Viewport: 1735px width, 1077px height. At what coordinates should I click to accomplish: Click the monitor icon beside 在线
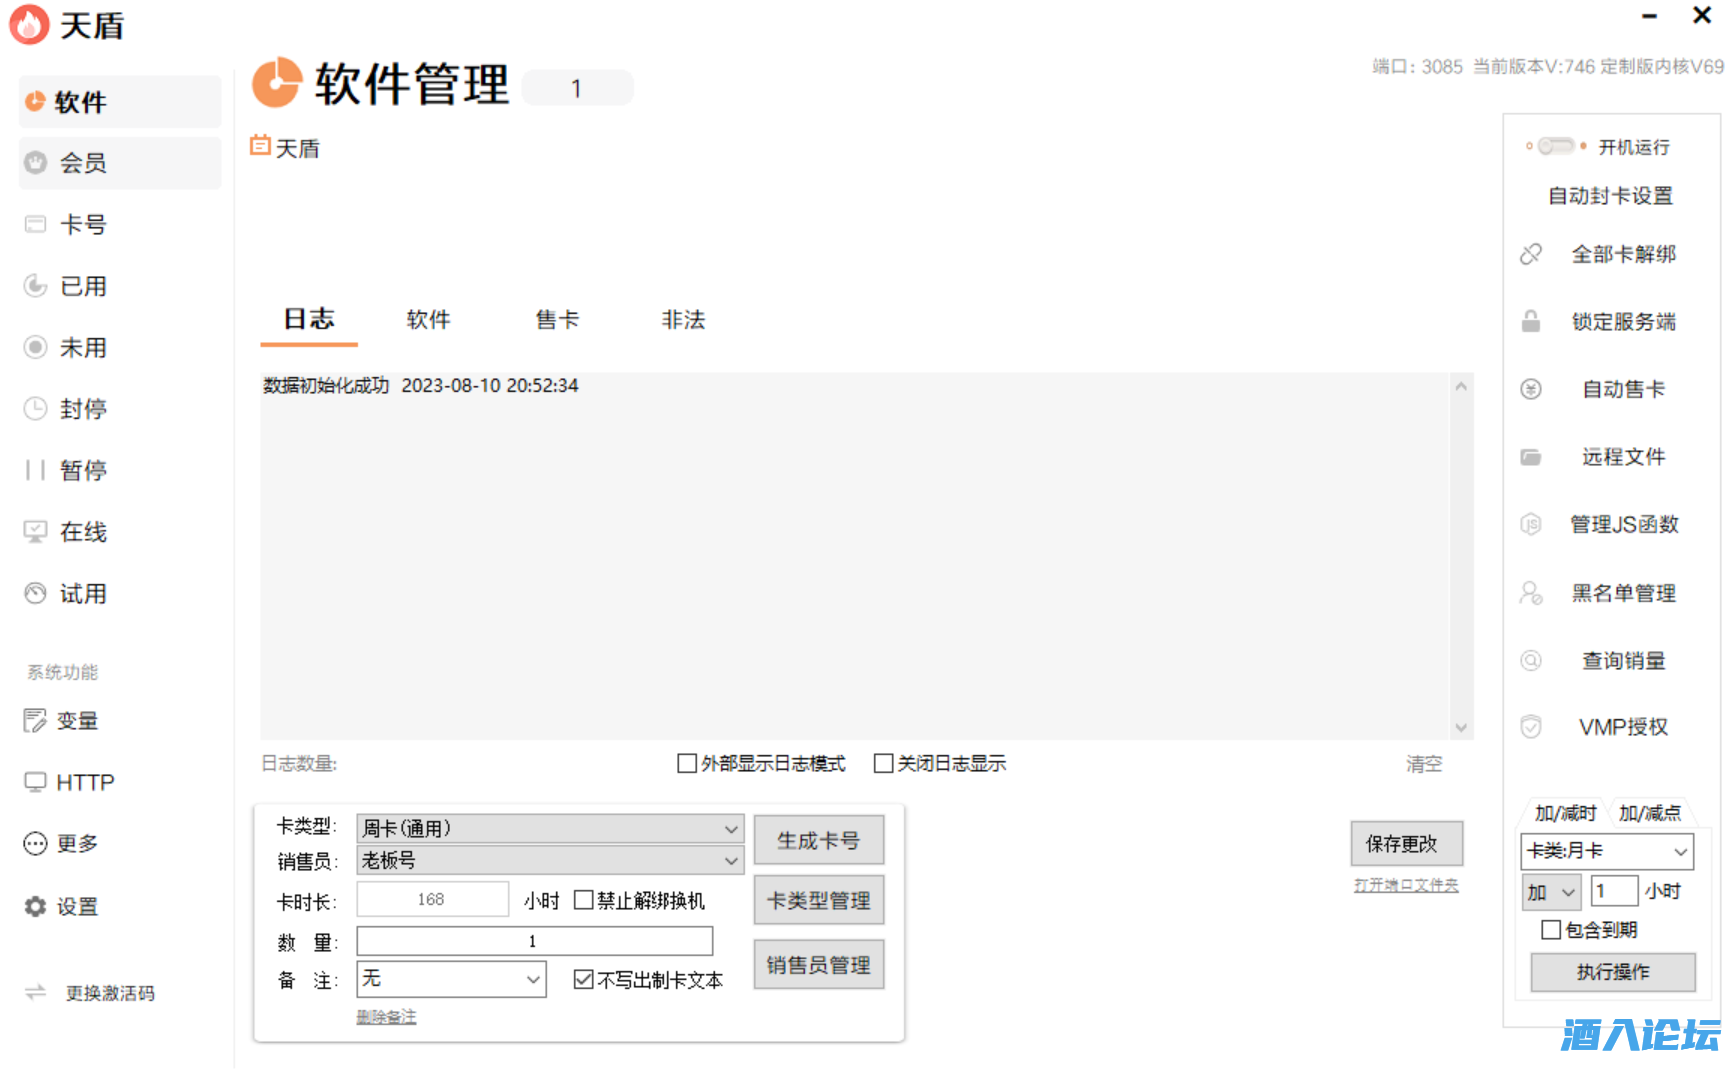[36, 532]
